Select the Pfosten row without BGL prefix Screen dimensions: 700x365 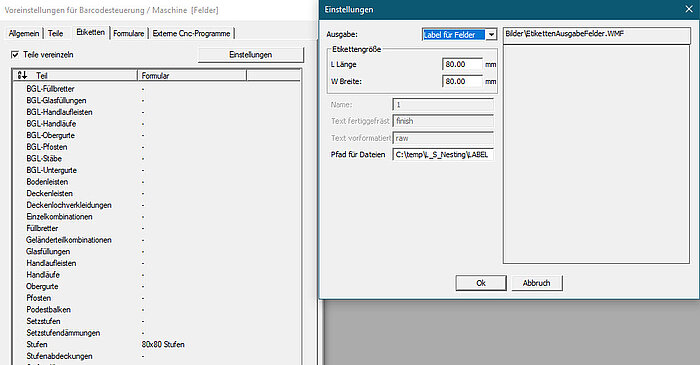156,298
